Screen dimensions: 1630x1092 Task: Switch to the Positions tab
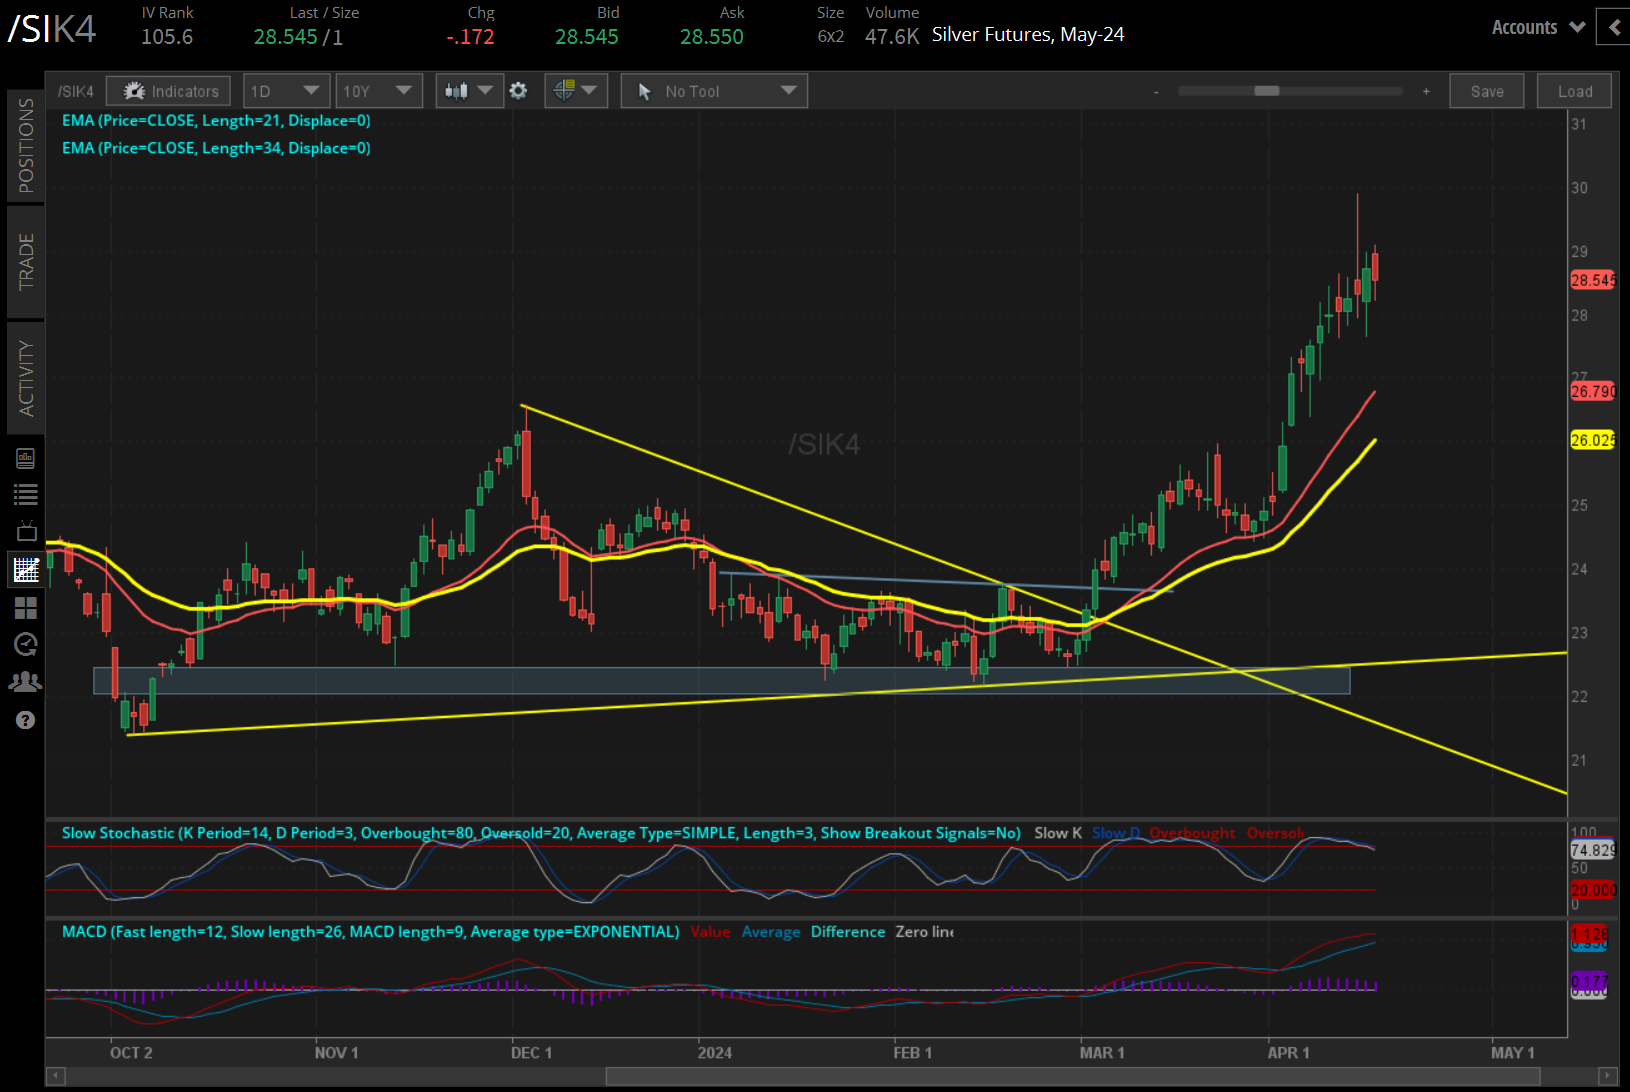[x=26, y=145]
